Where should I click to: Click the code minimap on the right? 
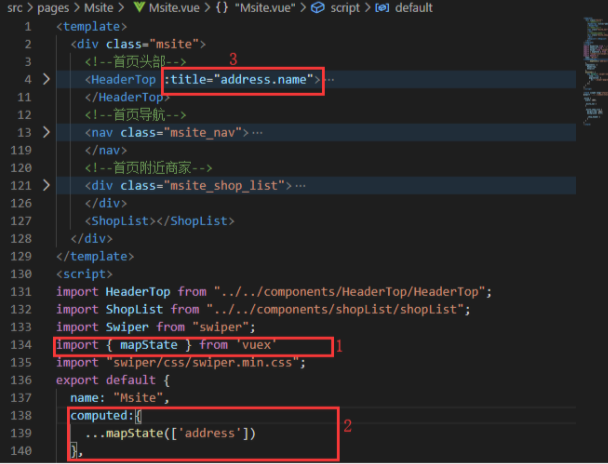595,70
